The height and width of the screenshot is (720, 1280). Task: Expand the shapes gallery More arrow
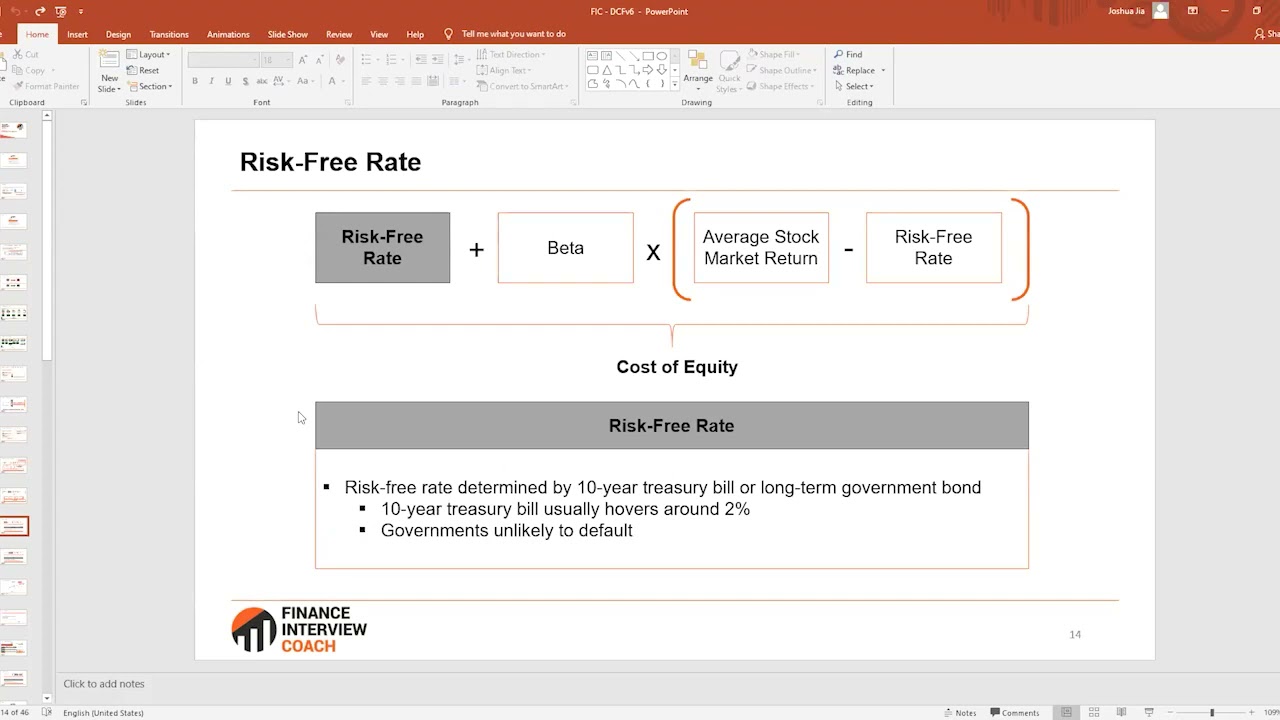coord(675,85)
